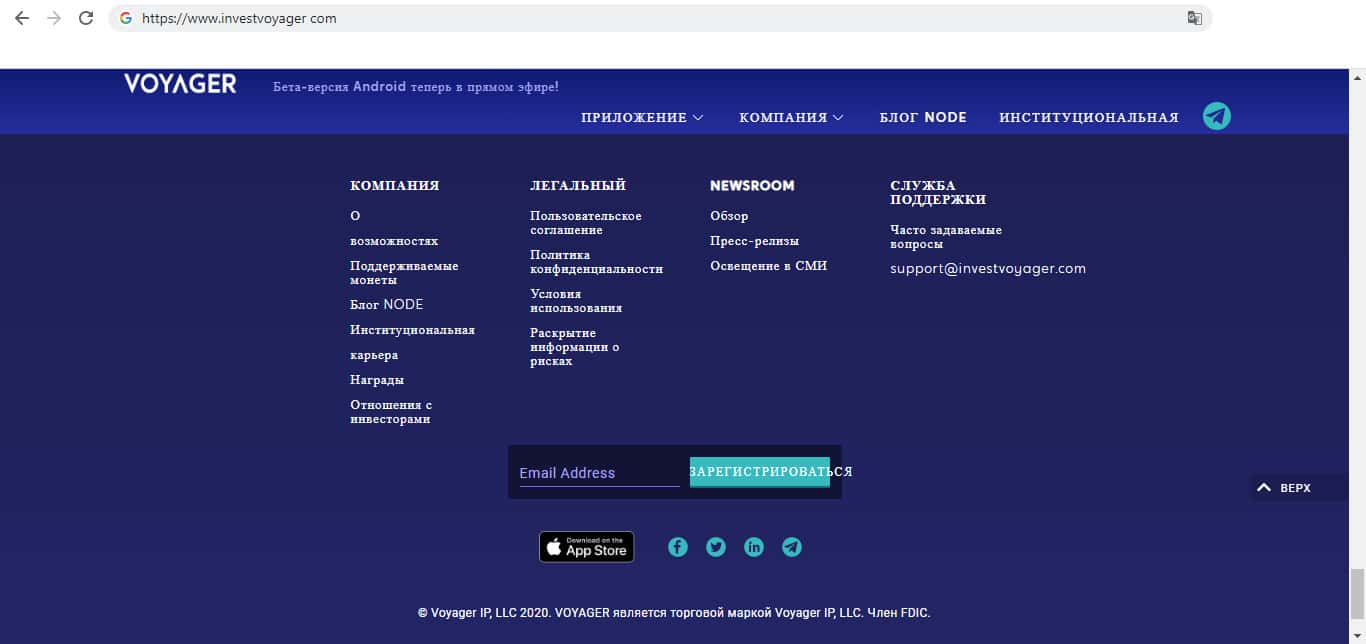Open the Пользовательское соглашение link

pos(586,223)
